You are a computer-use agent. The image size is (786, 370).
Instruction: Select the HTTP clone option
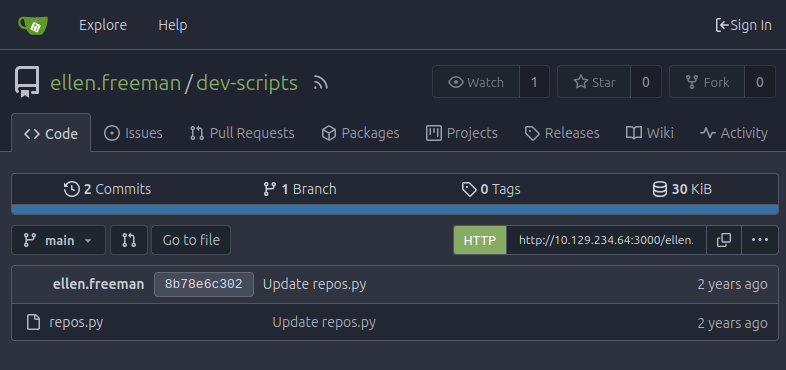[480, 240]
